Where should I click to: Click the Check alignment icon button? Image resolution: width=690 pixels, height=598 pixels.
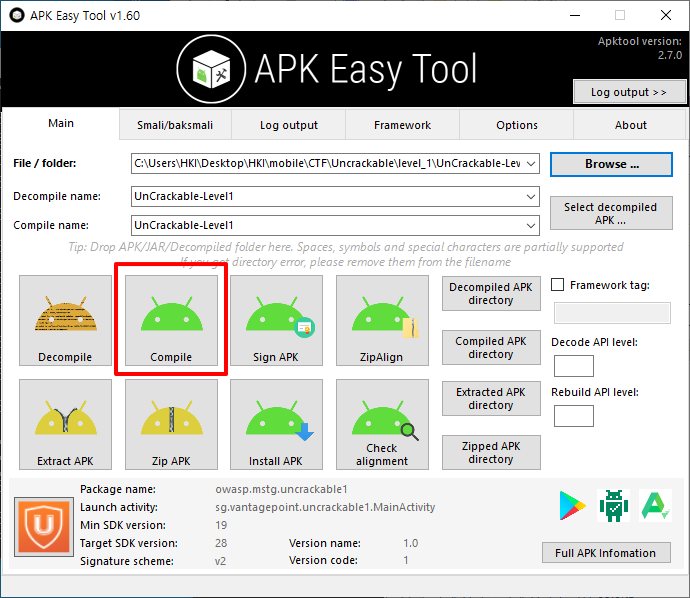click(382, 425)
